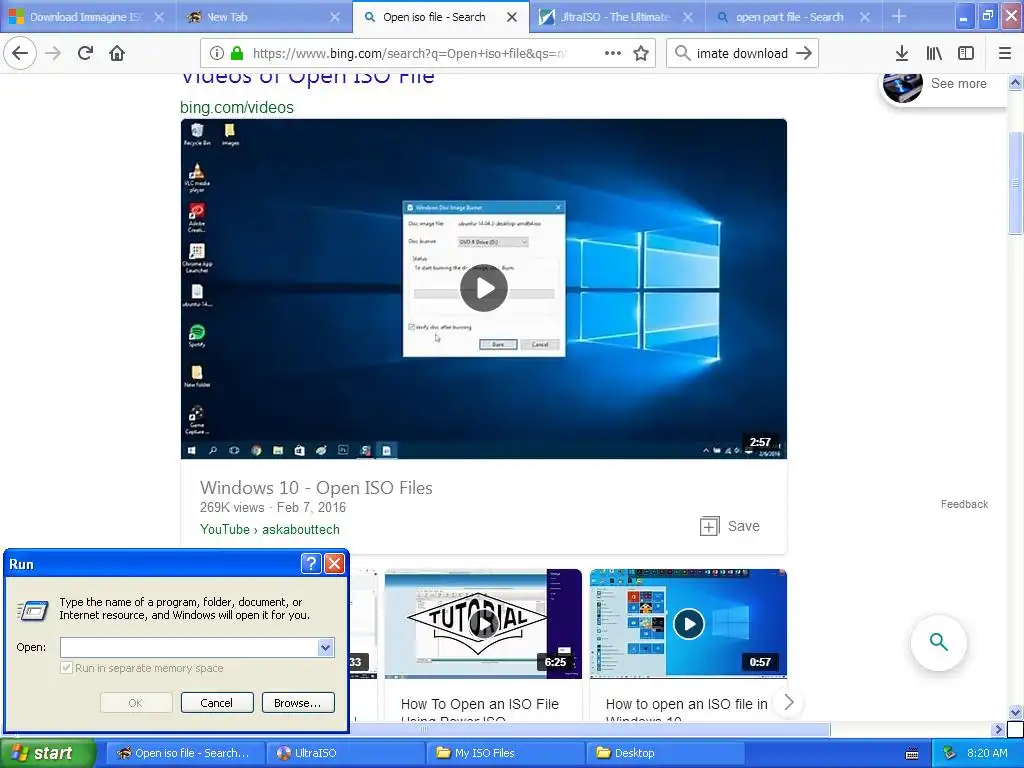Click the search bar magnifier icon
This screenshot has height=768, width=1024.
point(682,53)
